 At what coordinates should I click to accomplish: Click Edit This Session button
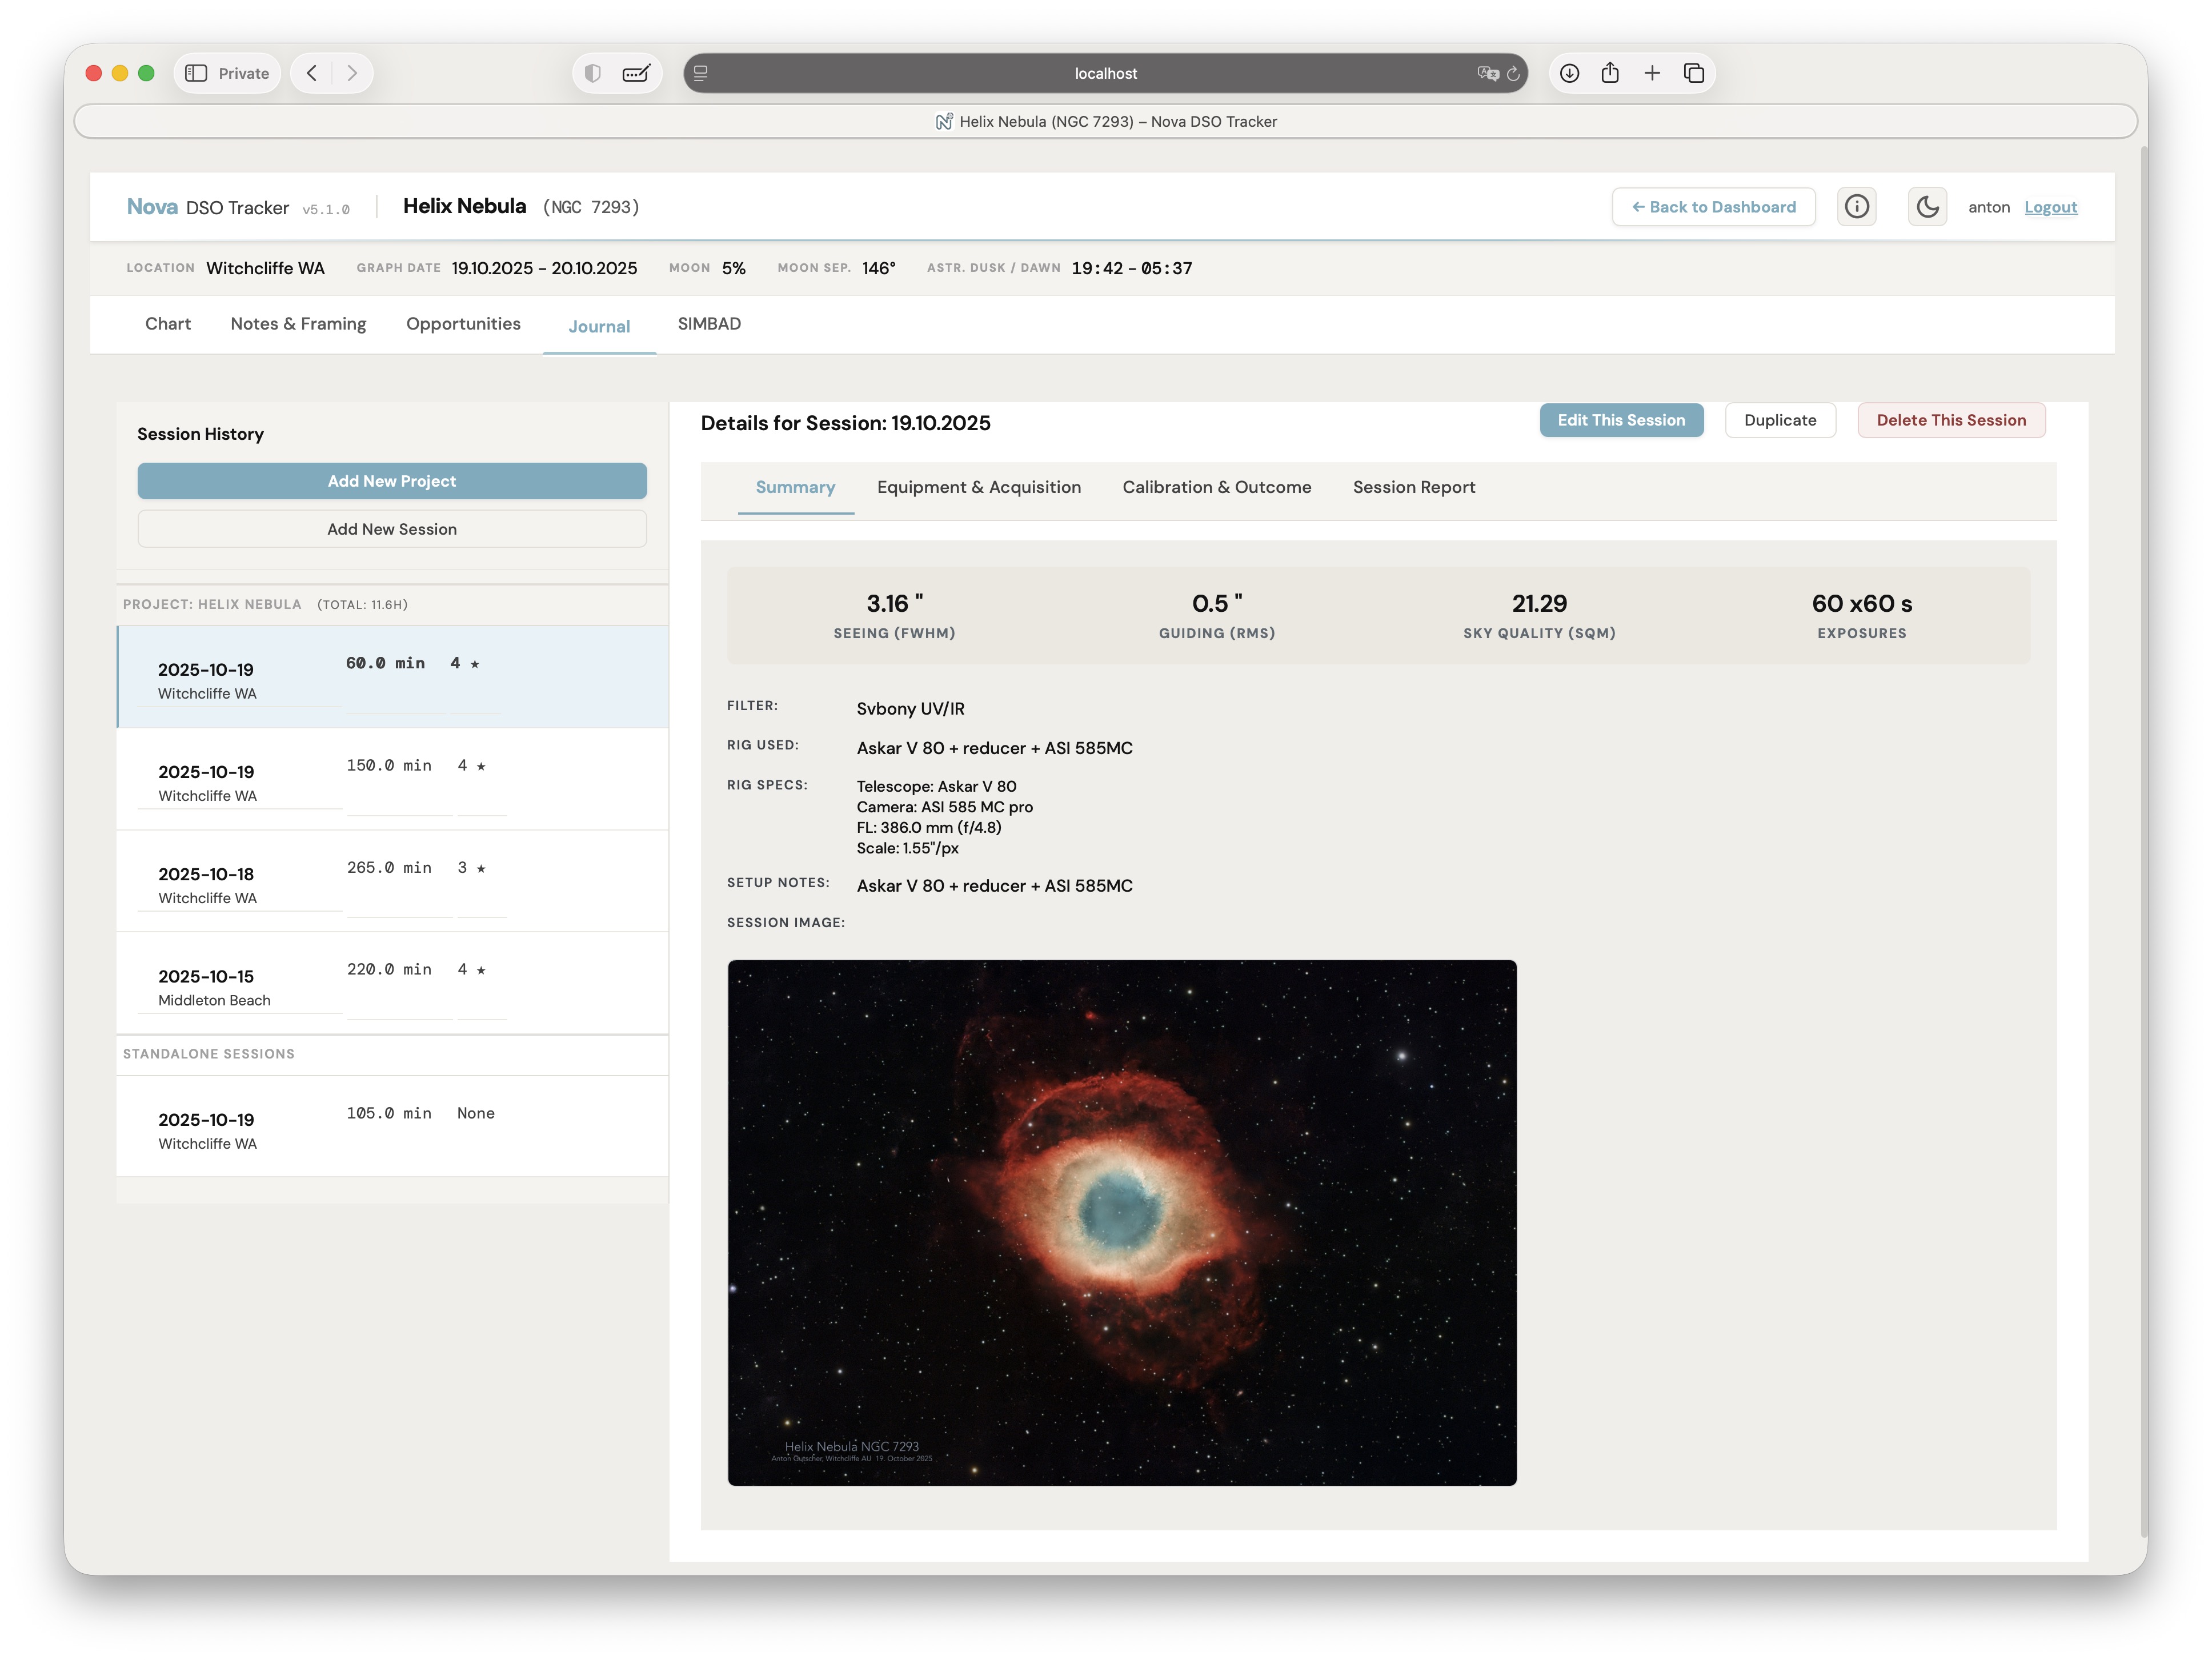(x=1620, y=420)
